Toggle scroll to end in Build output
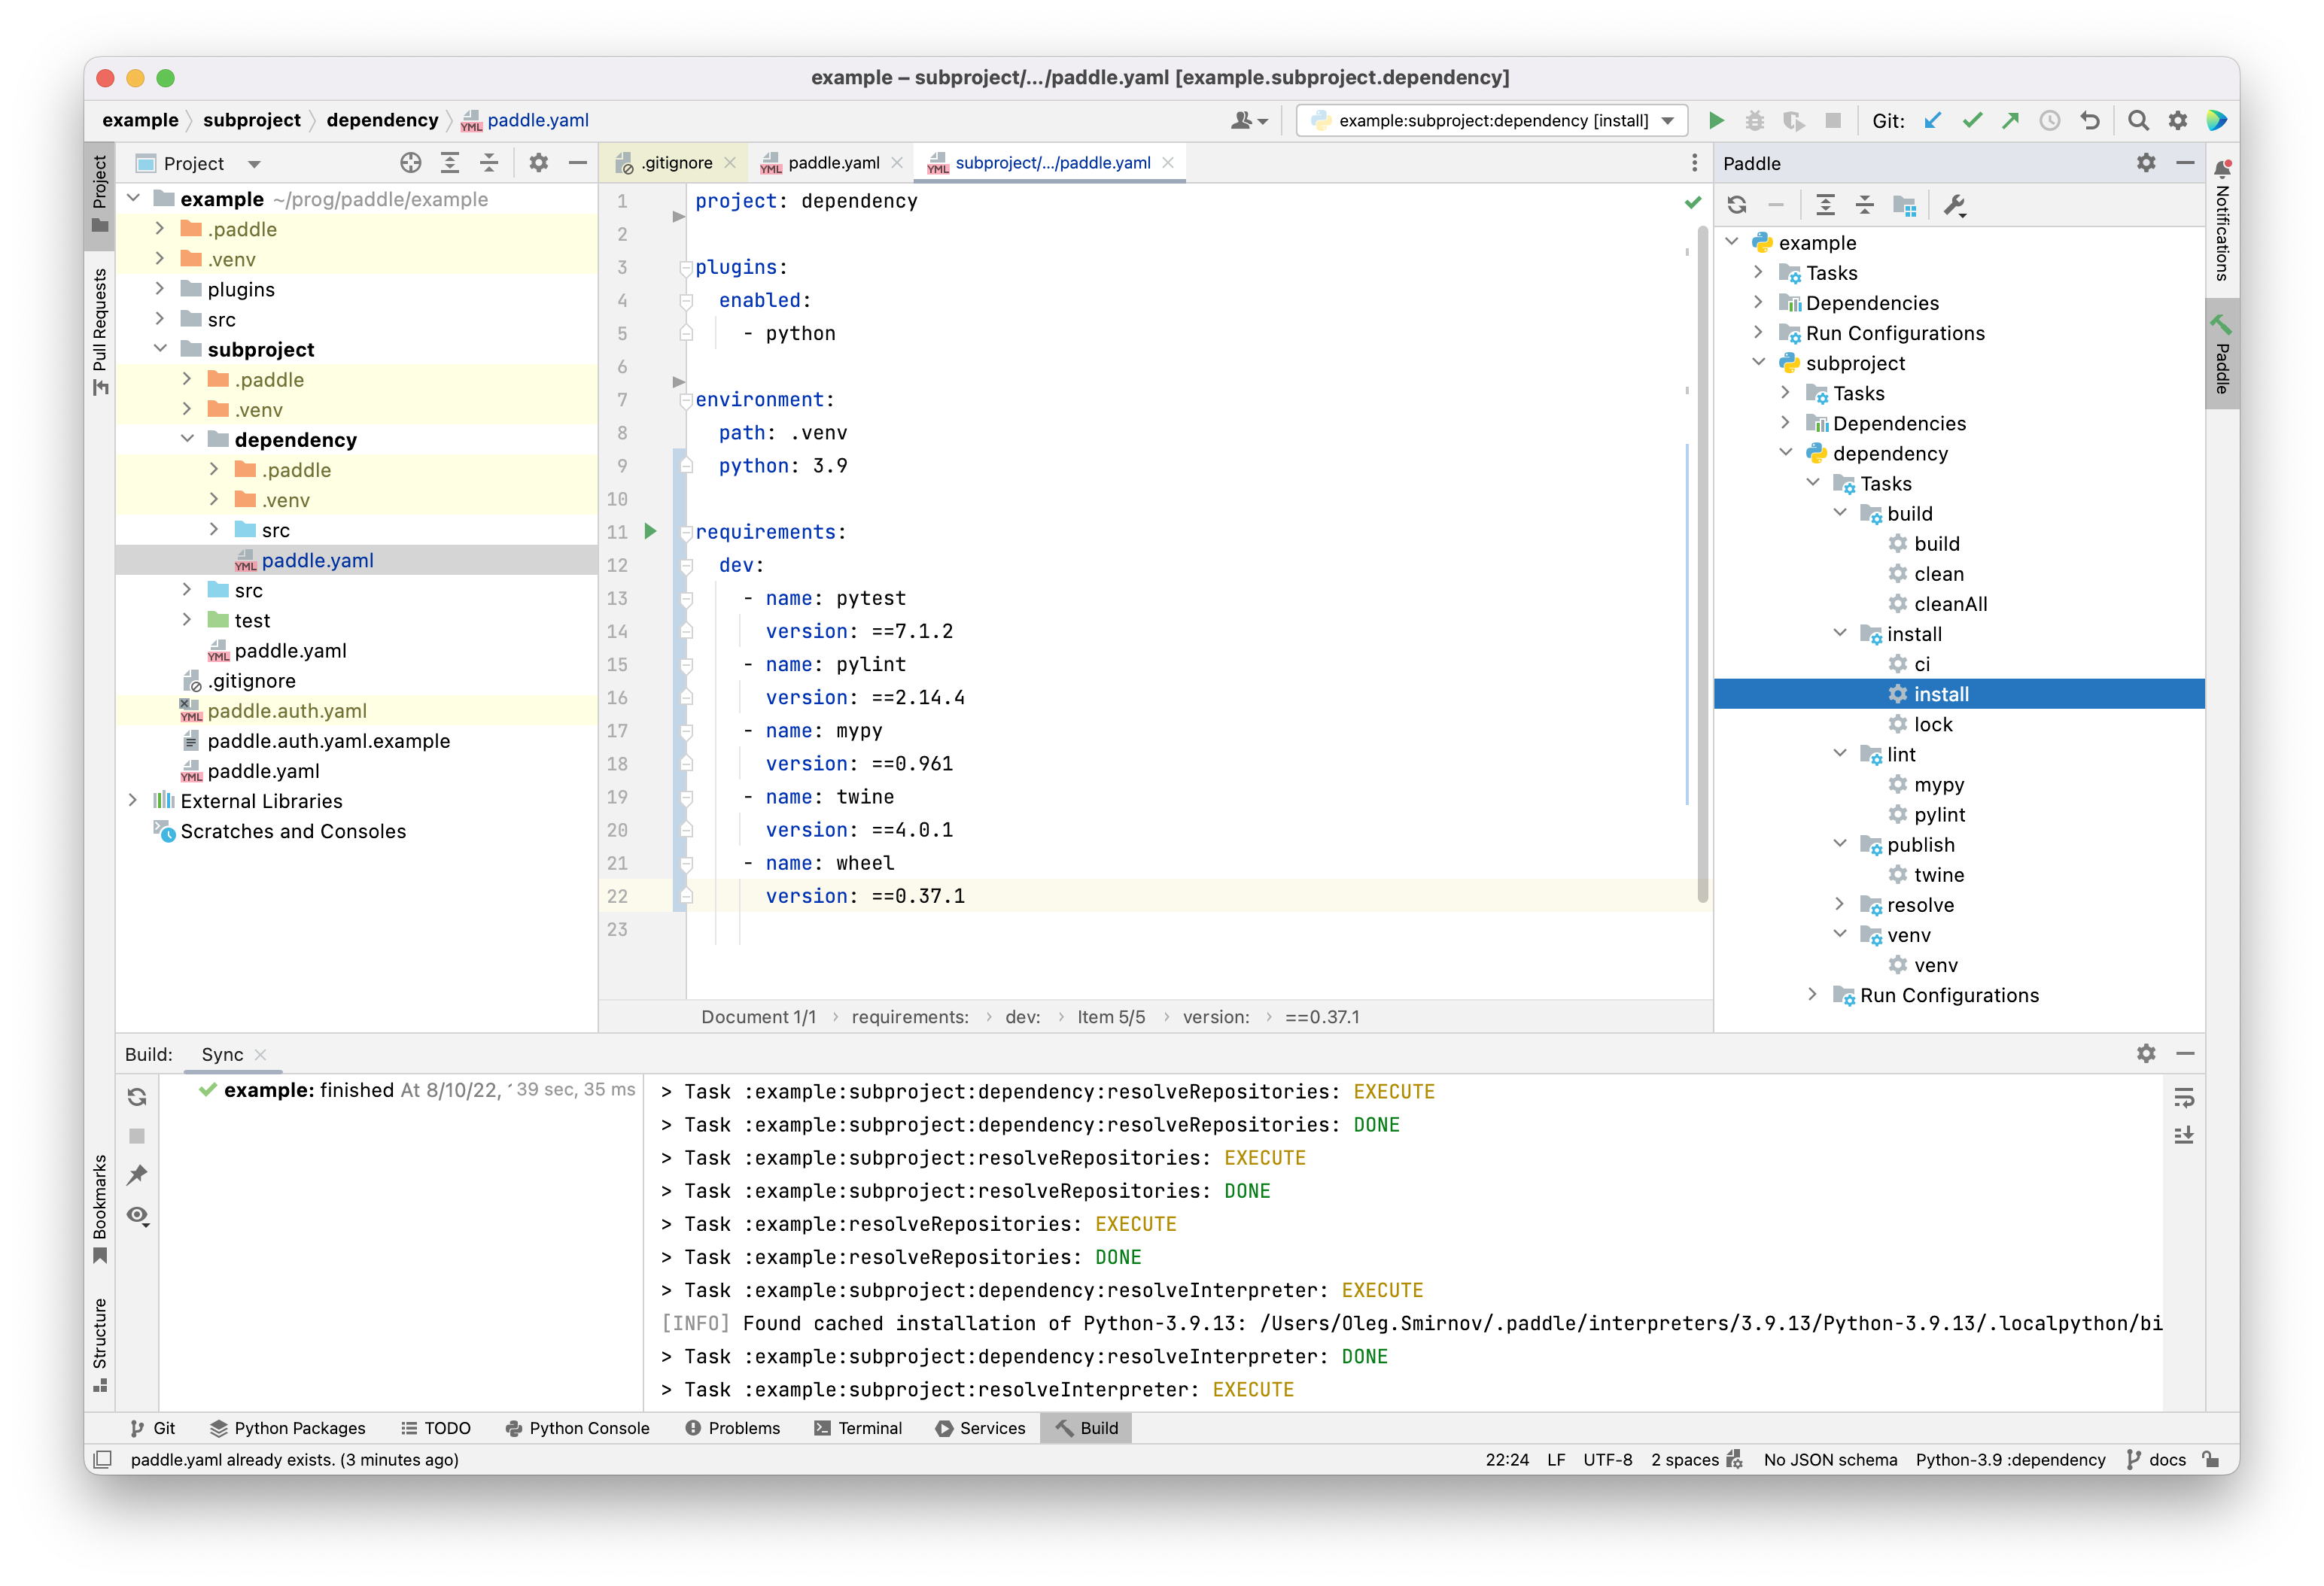2324x1586 pixels. [x=2184, y=1136]
